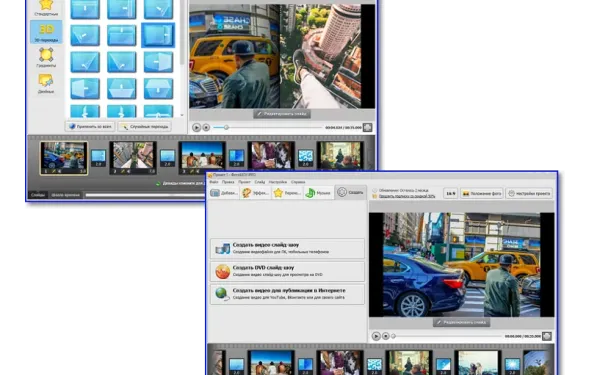Open the Справка menu
Viewport: 600px width, 375px height.
point(298,182)
